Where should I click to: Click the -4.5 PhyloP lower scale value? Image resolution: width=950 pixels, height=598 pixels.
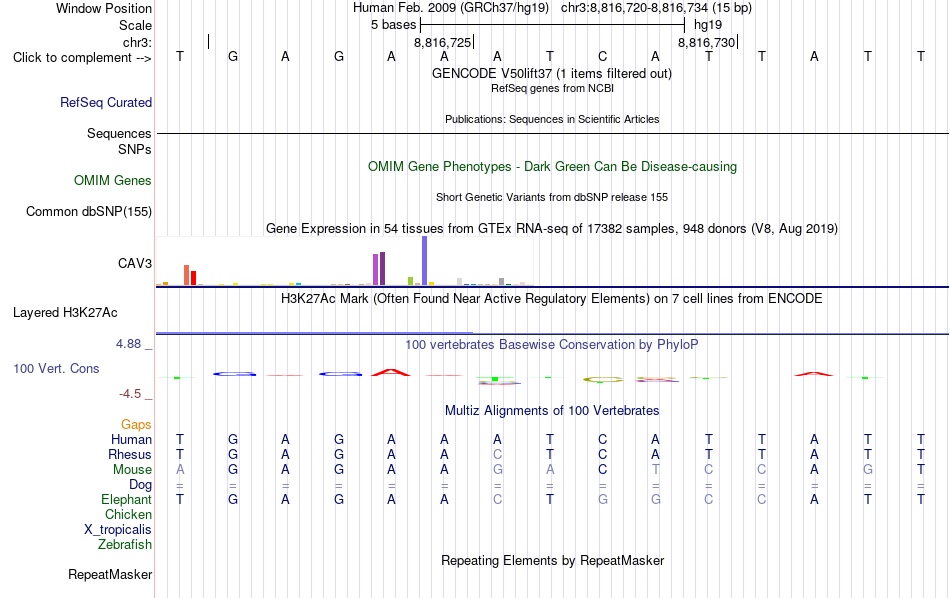130,394
